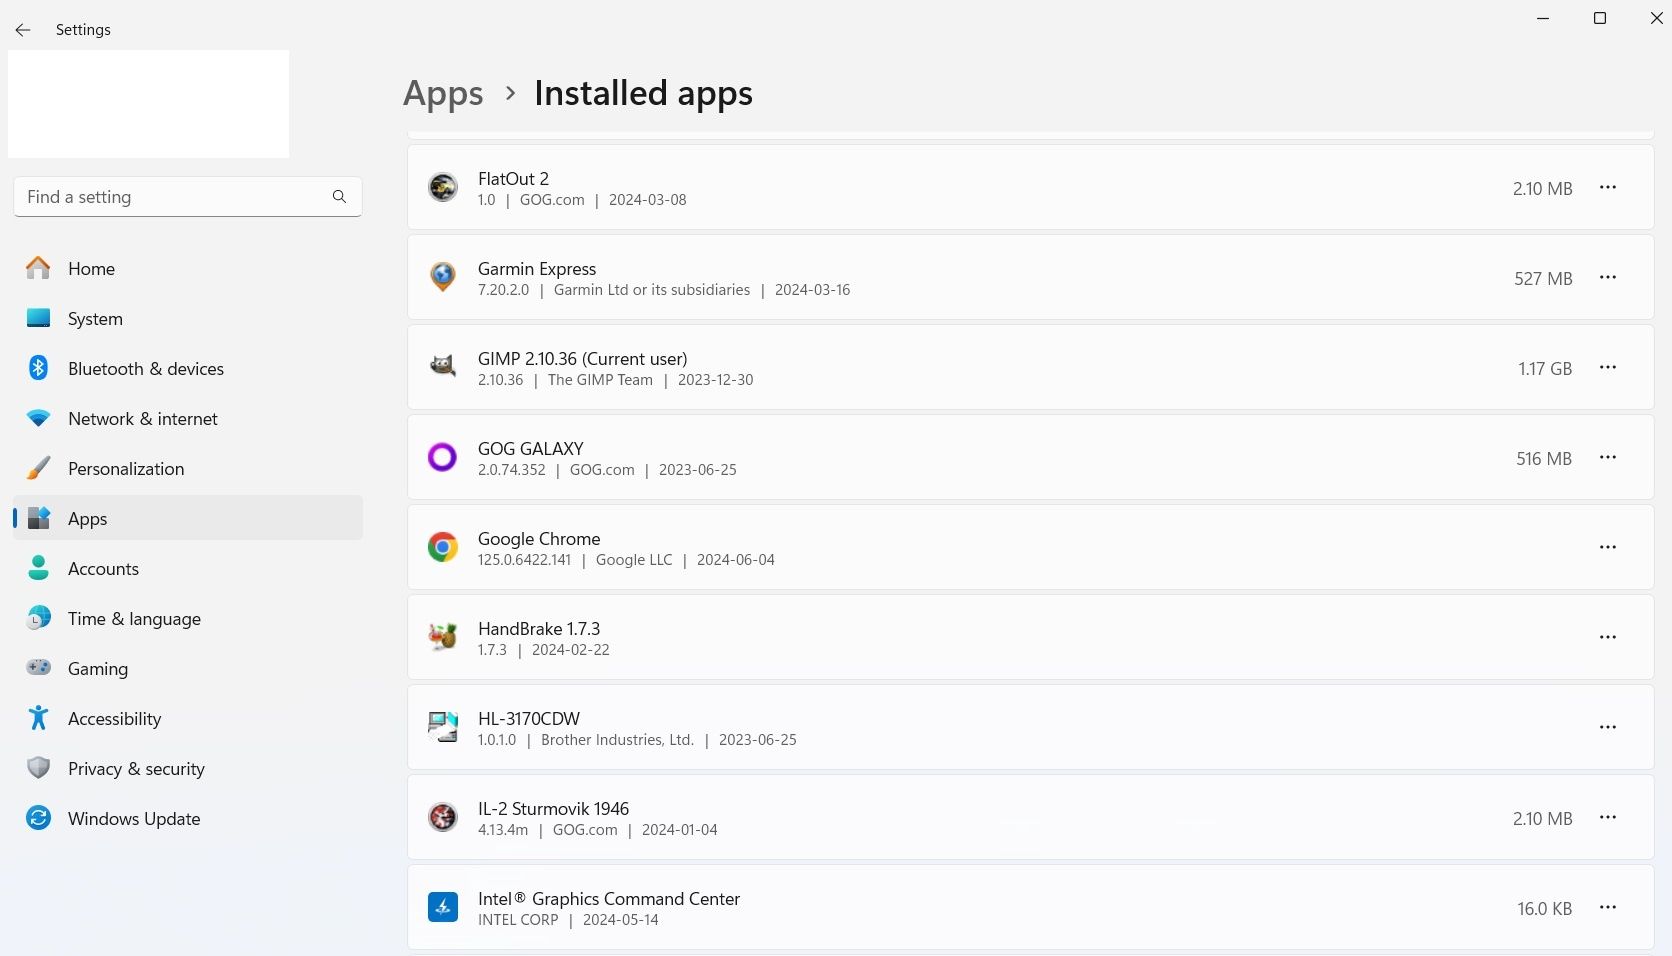This screenshot has width=1672, height=956.
Task: Click the search magnifier icon
Action: [x=340, y=197]
